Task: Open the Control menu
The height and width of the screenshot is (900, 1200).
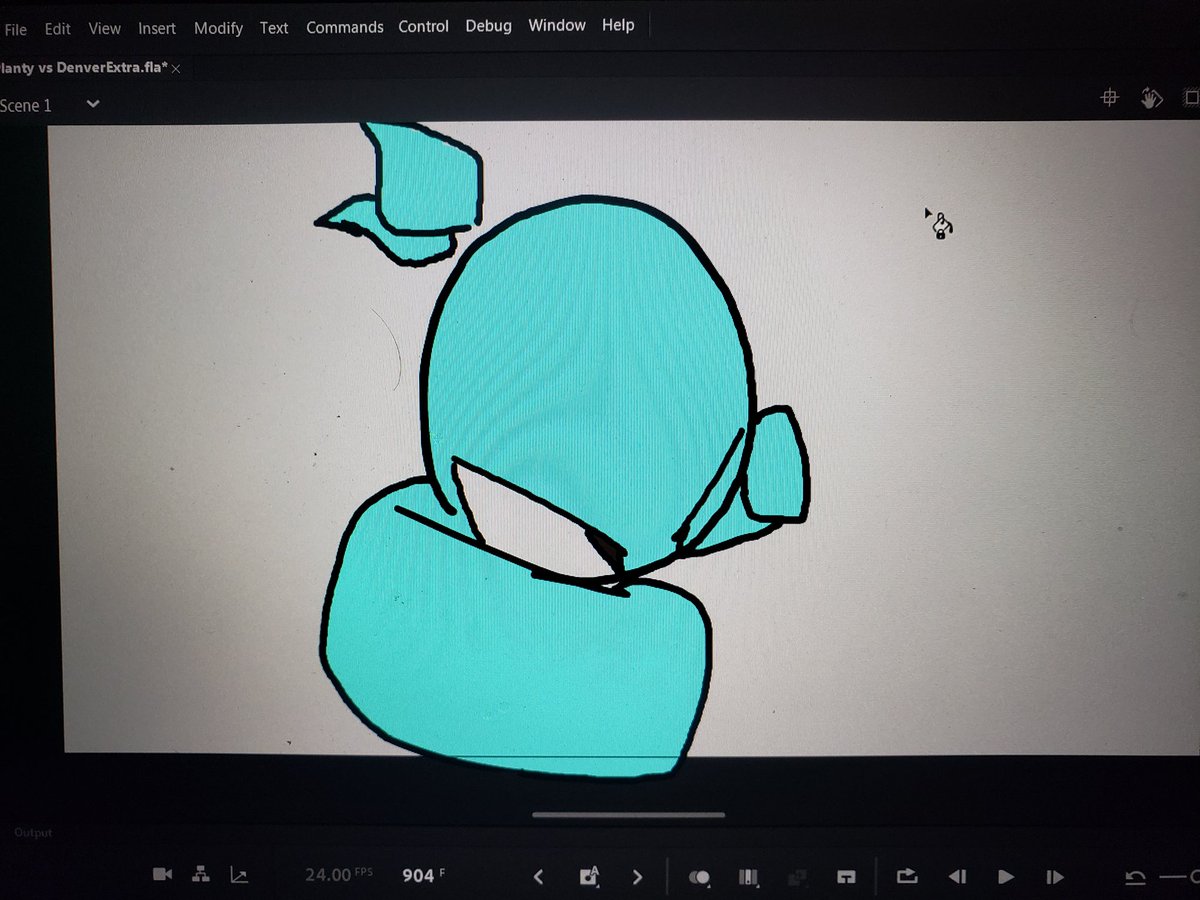Action: click(x=424, y=26)
